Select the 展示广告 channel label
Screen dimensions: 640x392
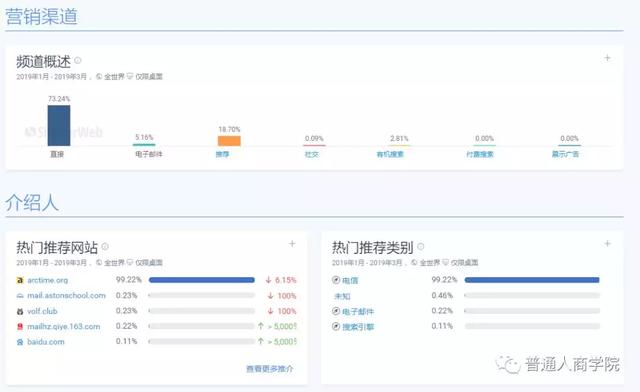(x=565, y=154)
